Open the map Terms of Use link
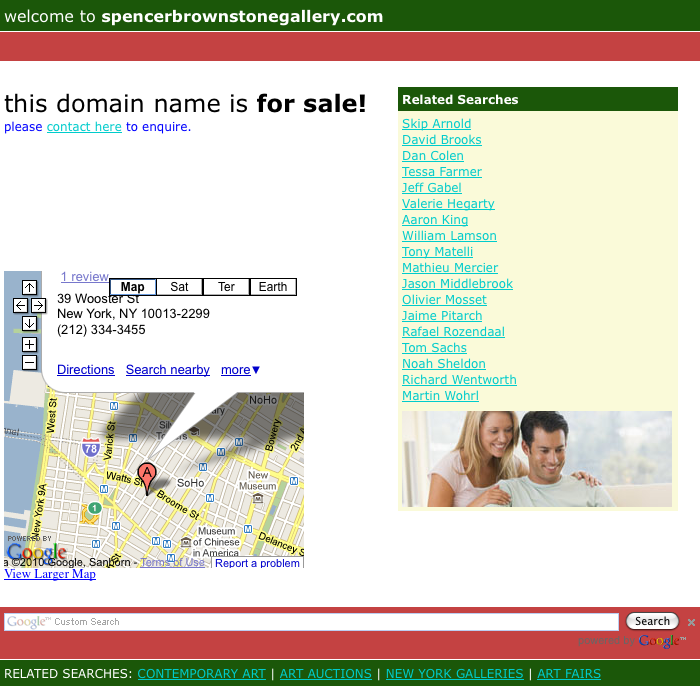The image size is (700, 686). pyautogui.click(x=172, y=562)
